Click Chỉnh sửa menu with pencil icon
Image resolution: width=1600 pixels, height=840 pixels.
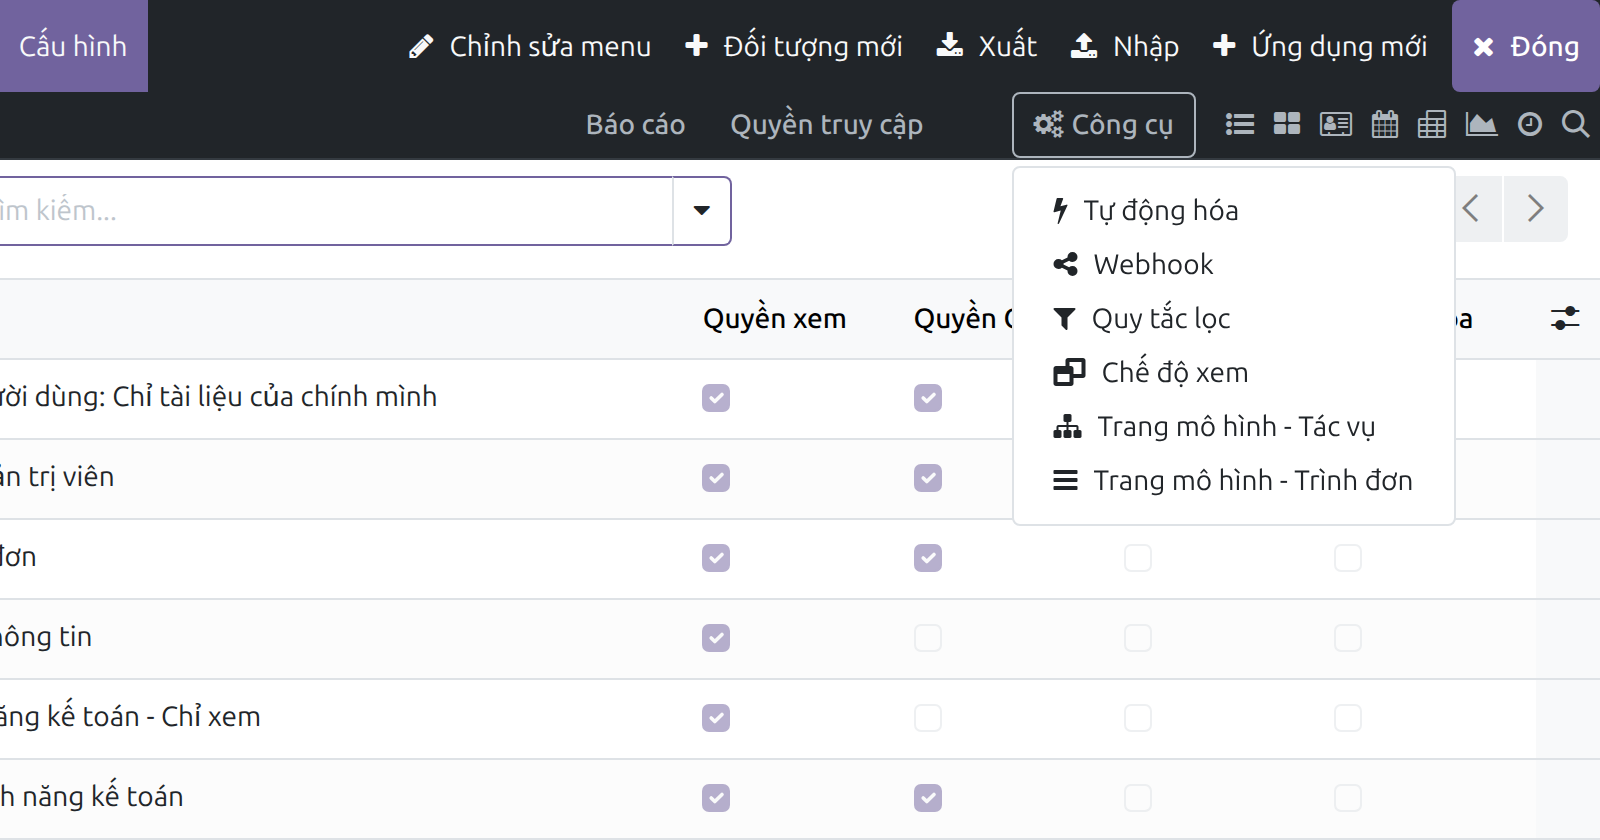530,46
